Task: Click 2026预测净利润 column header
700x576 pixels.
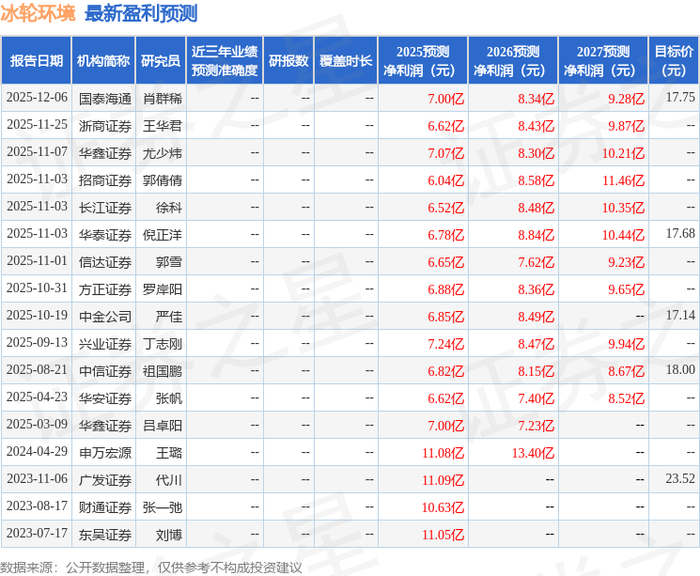Action: [x=513, y=61]
